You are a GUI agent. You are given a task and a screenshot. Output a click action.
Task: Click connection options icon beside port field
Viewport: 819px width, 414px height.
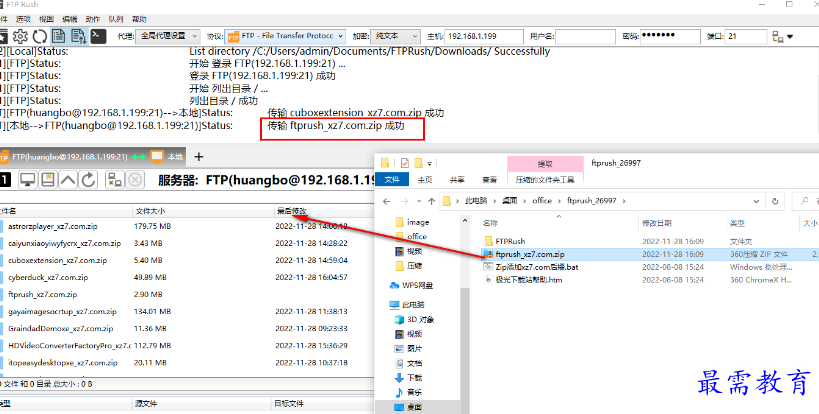click(x=777, y=37)
